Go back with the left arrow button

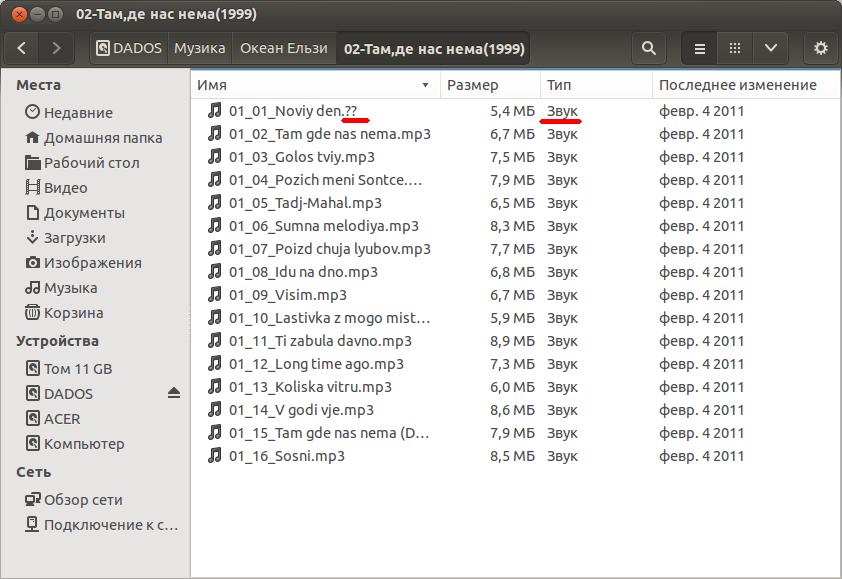22,48
